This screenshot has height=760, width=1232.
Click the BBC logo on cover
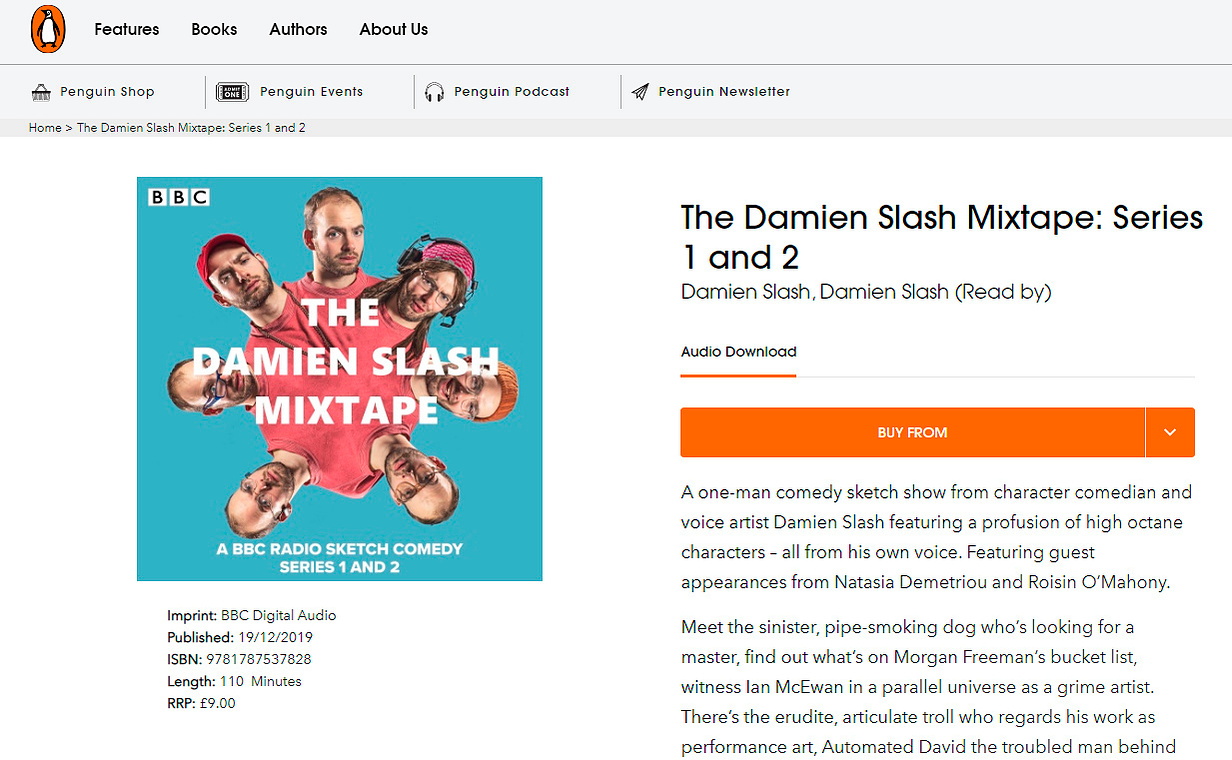click(x=179, y=197)
